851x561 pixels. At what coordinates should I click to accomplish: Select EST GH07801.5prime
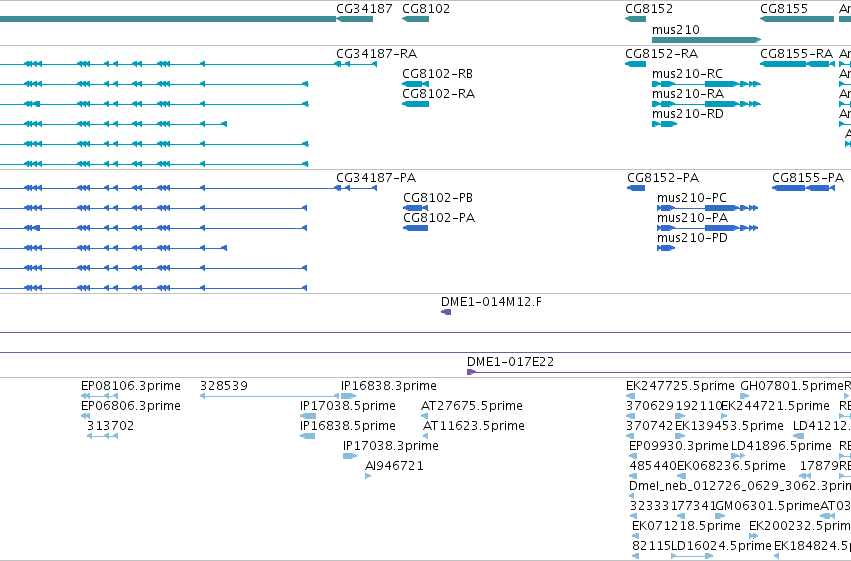coord(791,386)
